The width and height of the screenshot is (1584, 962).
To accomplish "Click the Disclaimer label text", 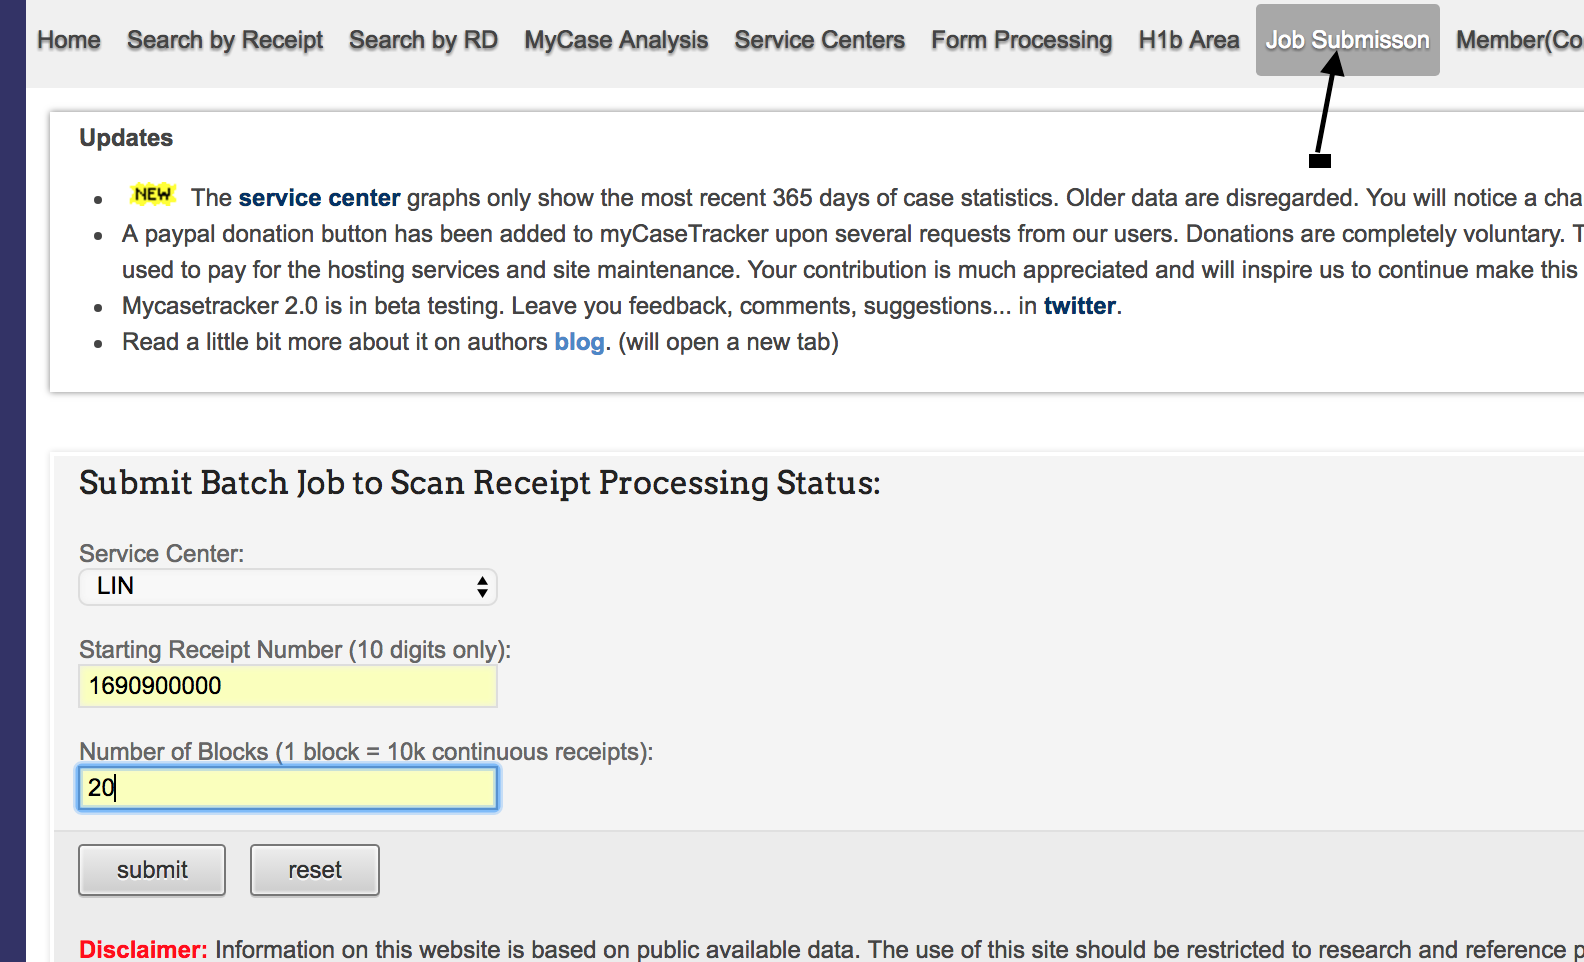I will point(143,949).
